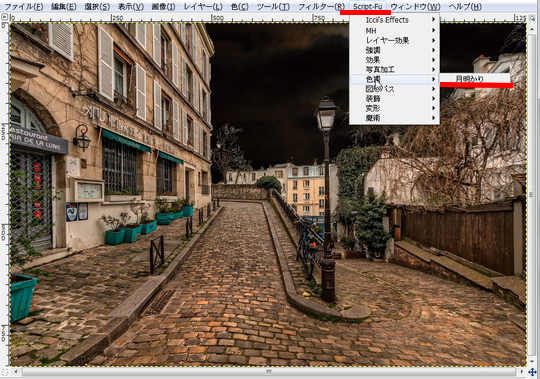The height and width of the screenshot is (379, 540).
Task: Expand the 写真加工 submenu
Action: (394, 69)
